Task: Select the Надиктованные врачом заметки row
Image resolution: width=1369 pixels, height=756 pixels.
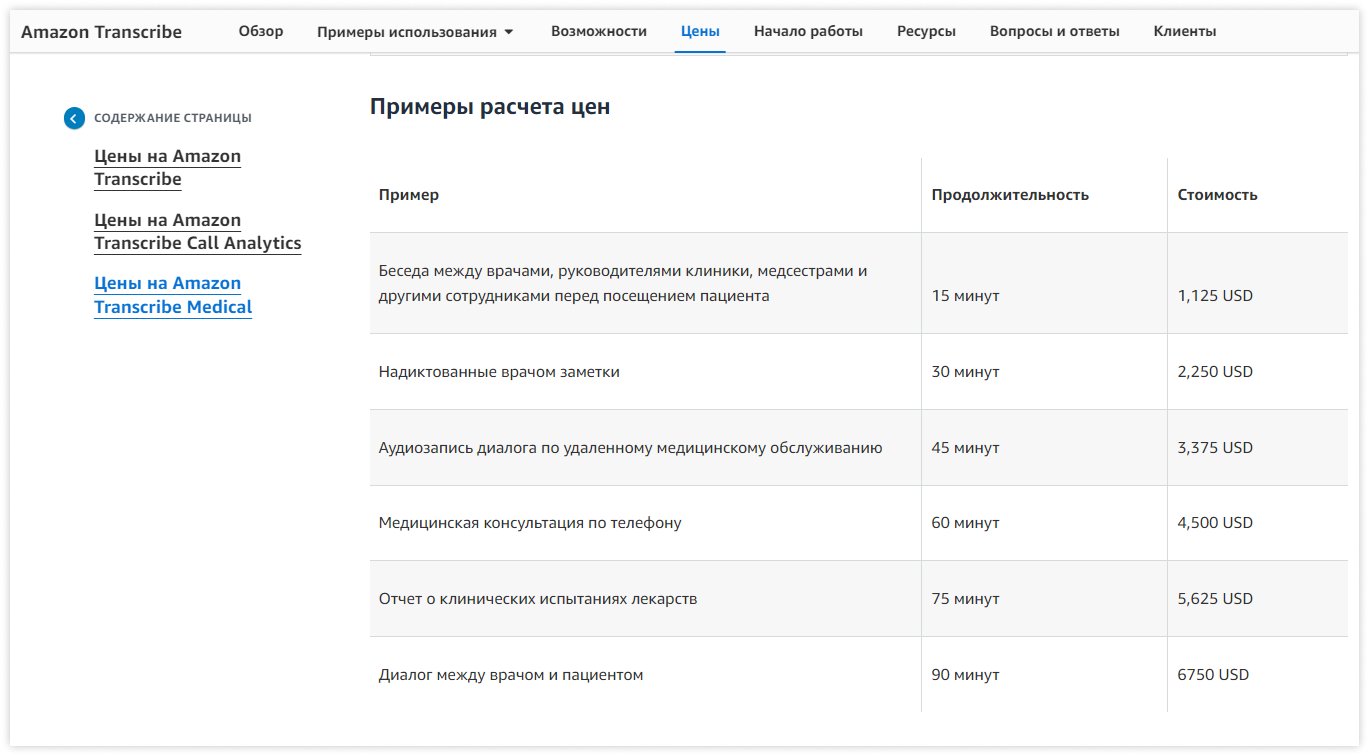Action: pos(499,372)
